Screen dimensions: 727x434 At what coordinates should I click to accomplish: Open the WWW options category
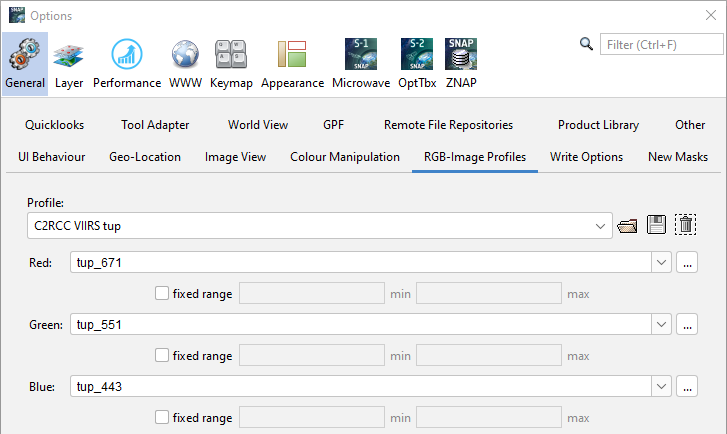click(185, 64)
